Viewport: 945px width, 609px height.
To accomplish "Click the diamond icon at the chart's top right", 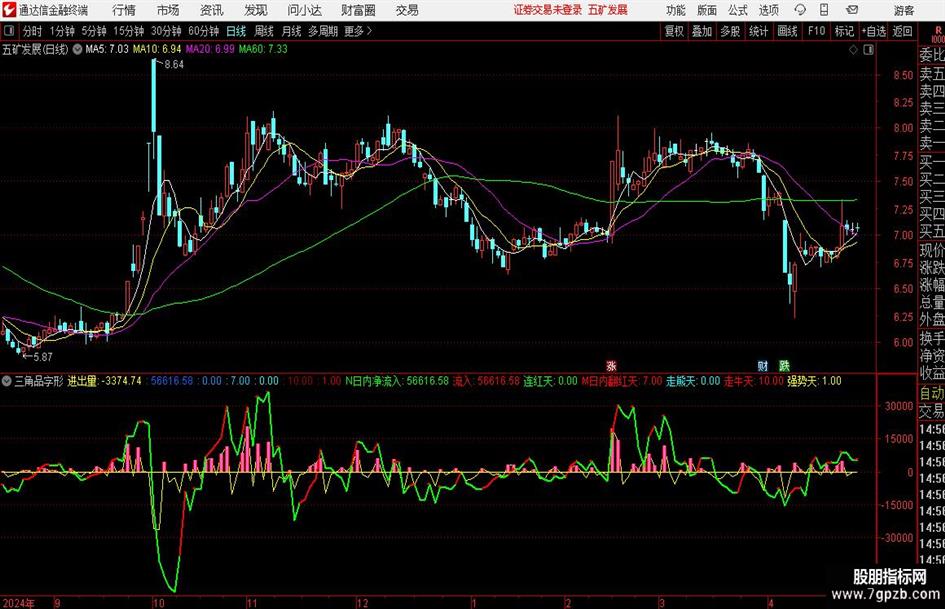I will 853,50.
